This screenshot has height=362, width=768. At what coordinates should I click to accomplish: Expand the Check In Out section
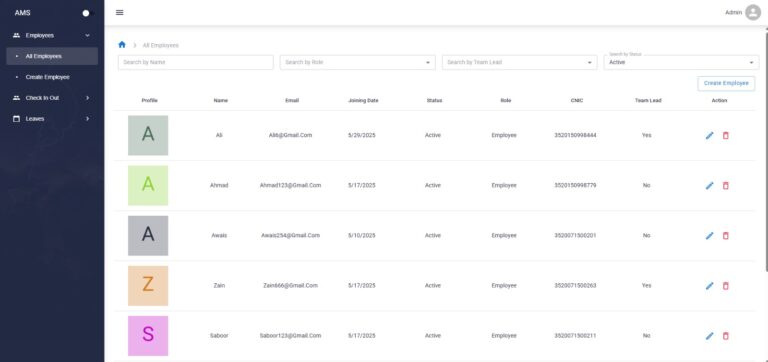[x=88, y=98]
